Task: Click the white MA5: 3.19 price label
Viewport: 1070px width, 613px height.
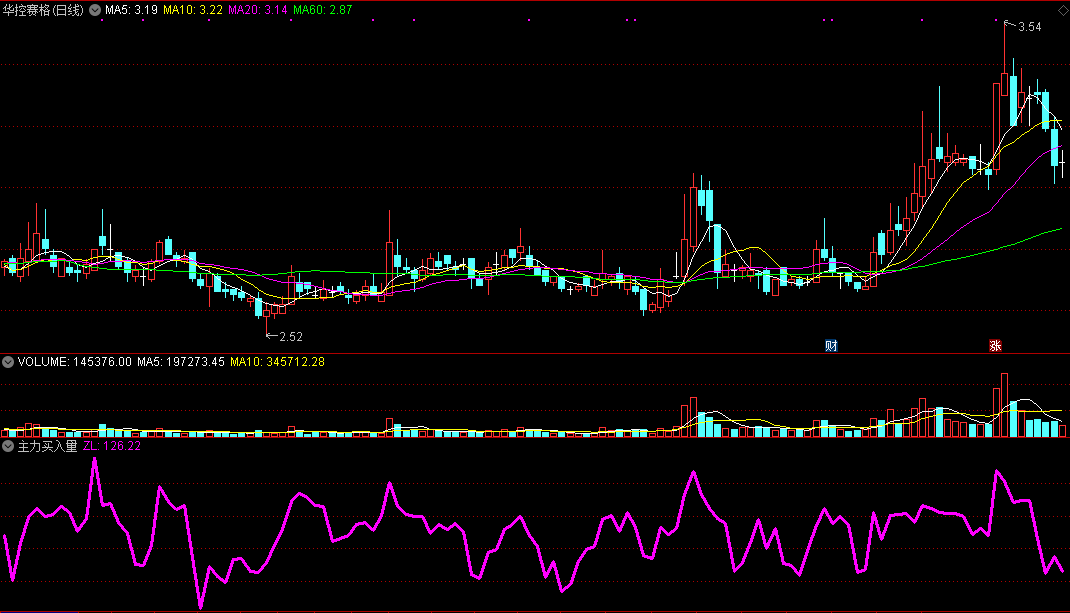Action: (131, 10)
